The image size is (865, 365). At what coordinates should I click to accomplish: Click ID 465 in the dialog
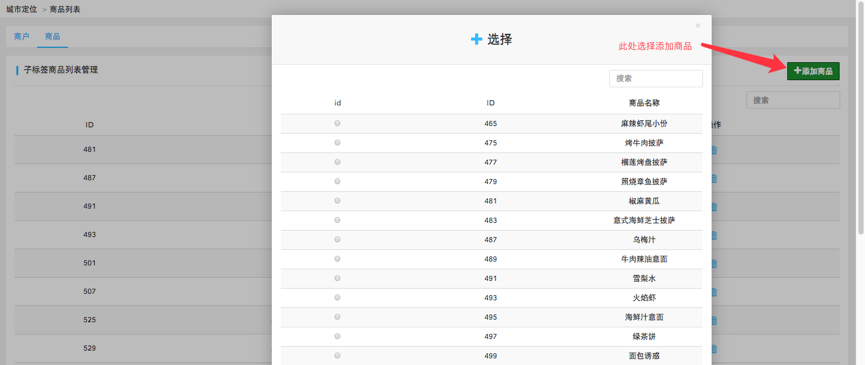pyautogui.click(x=490, y=124)
